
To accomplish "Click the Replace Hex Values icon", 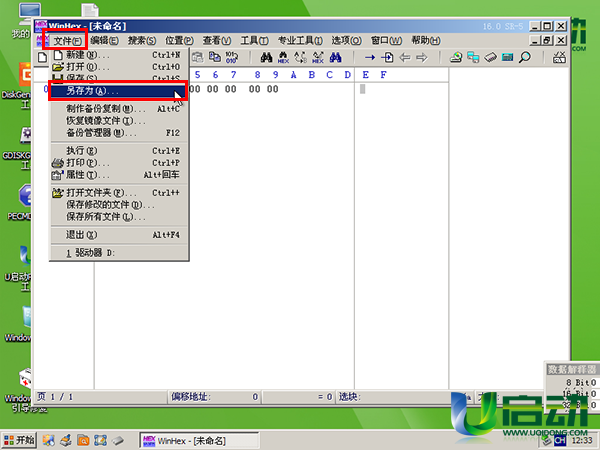I will [x=318, y=58].
